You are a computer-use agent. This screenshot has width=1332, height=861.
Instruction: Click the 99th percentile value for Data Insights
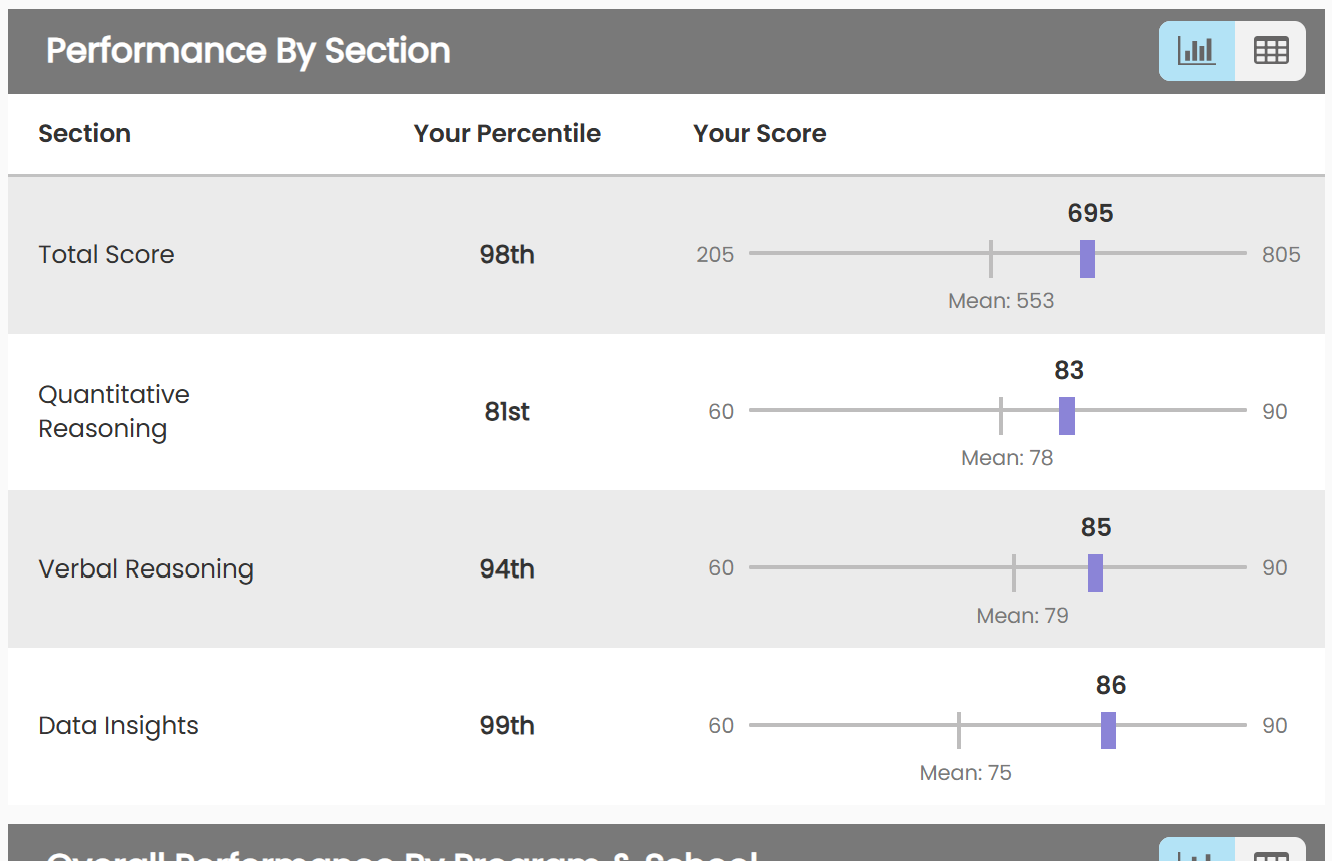(507, 726)
